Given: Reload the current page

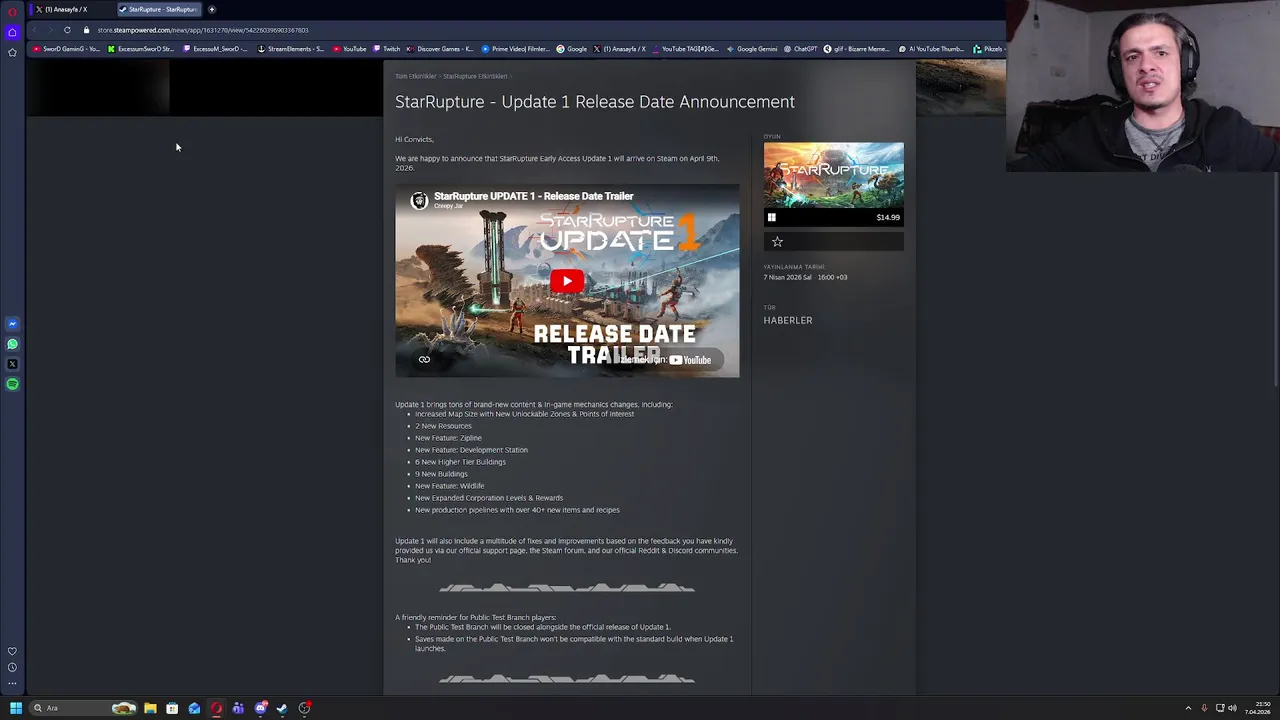Looking at the screenshot, I should [x=67, y=30].
